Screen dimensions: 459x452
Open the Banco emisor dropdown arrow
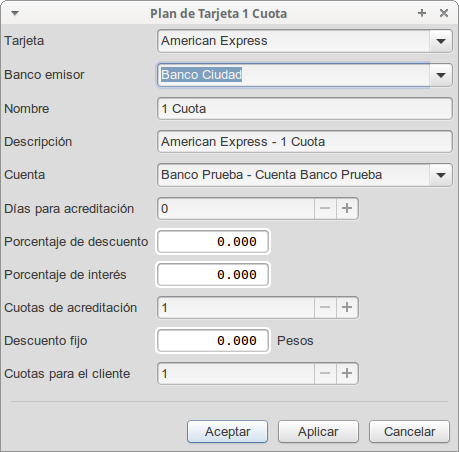441,75
